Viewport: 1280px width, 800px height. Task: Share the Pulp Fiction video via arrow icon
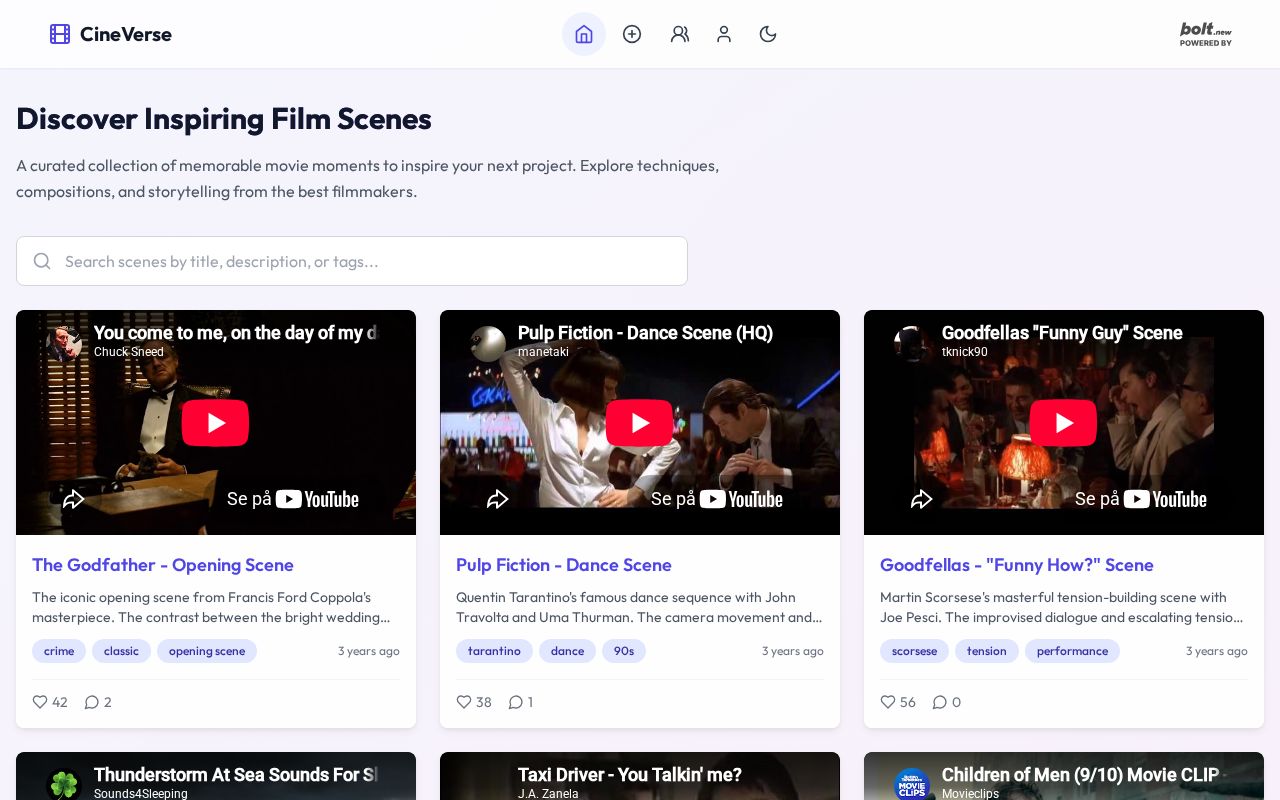(498, 499)
